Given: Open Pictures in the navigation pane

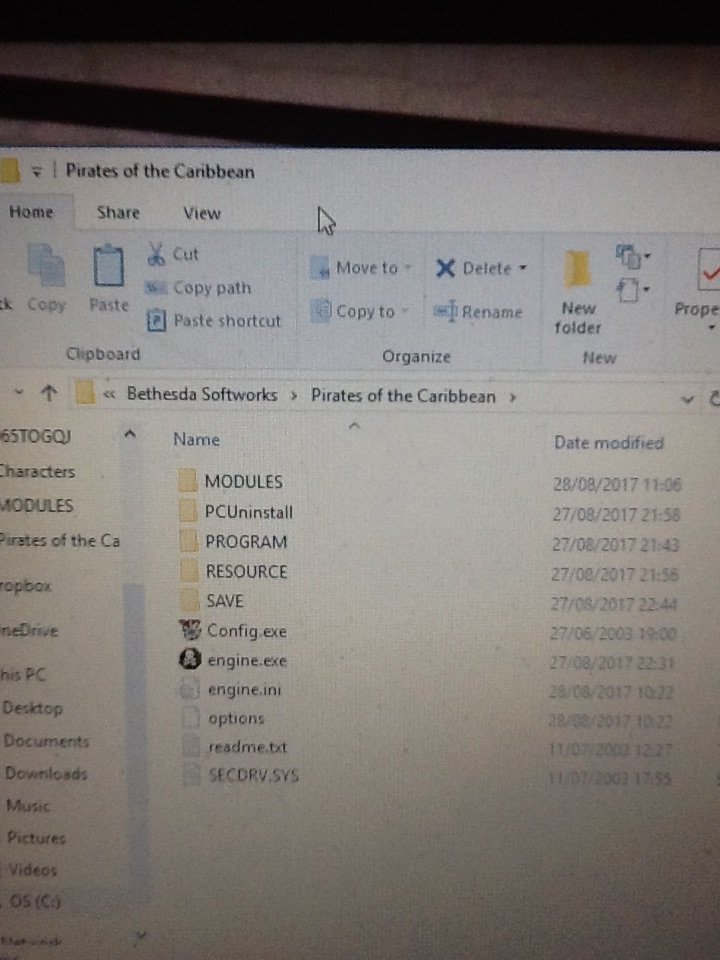Looking at the screenshot, I should pyautogui.click(x=36, y=838).
